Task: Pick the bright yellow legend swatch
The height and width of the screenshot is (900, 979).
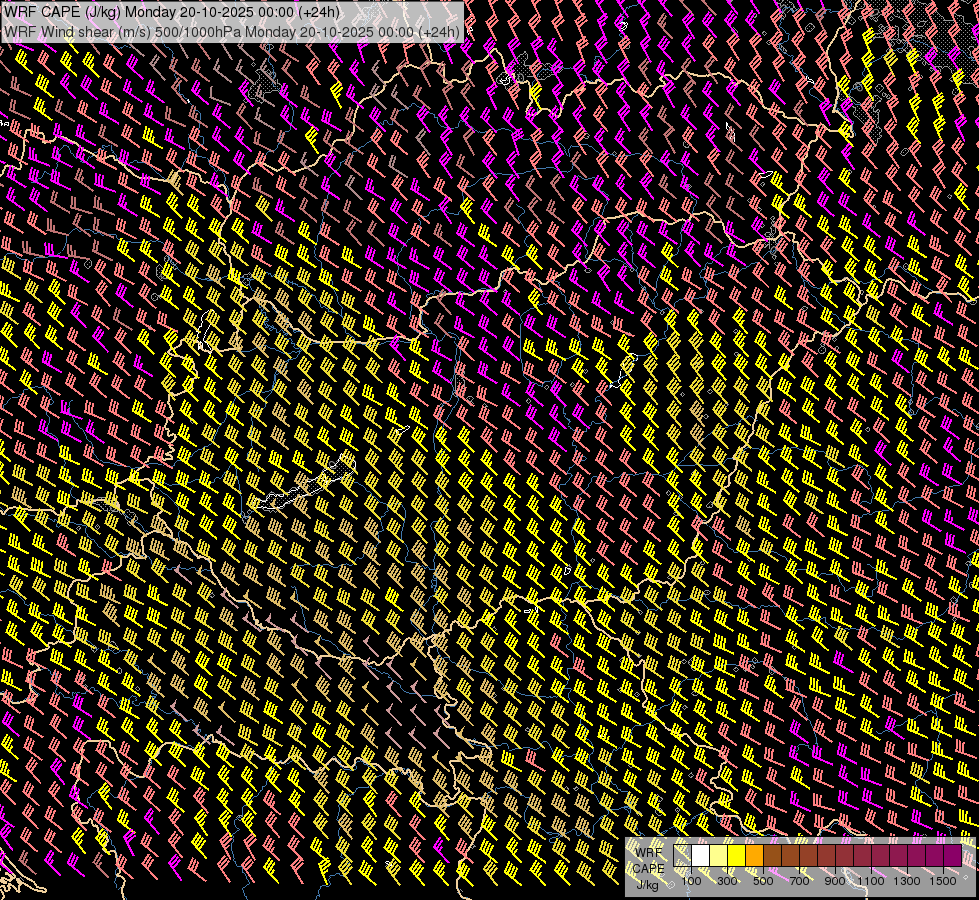Action: (737, 856)
